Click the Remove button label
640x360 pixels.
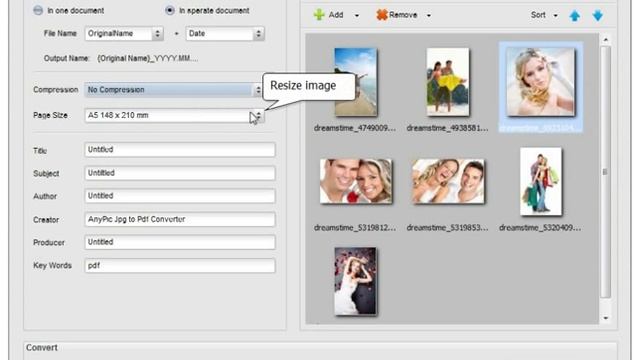tap(403, 15)
